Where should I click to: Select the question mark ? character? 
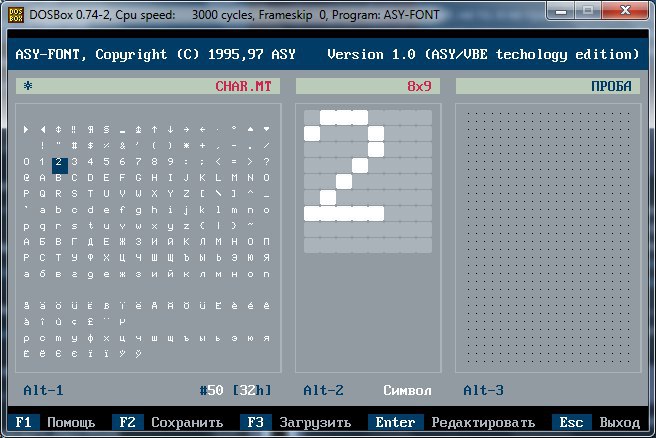[x=266, y=161]
